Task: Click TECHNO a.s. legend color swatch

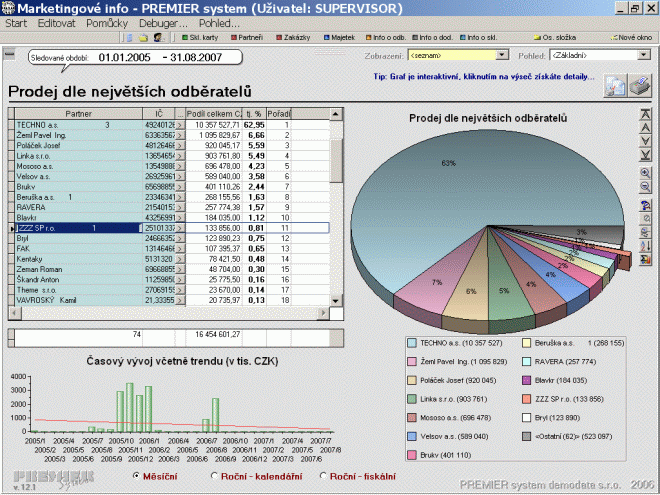Action: (x=412, y=343)
